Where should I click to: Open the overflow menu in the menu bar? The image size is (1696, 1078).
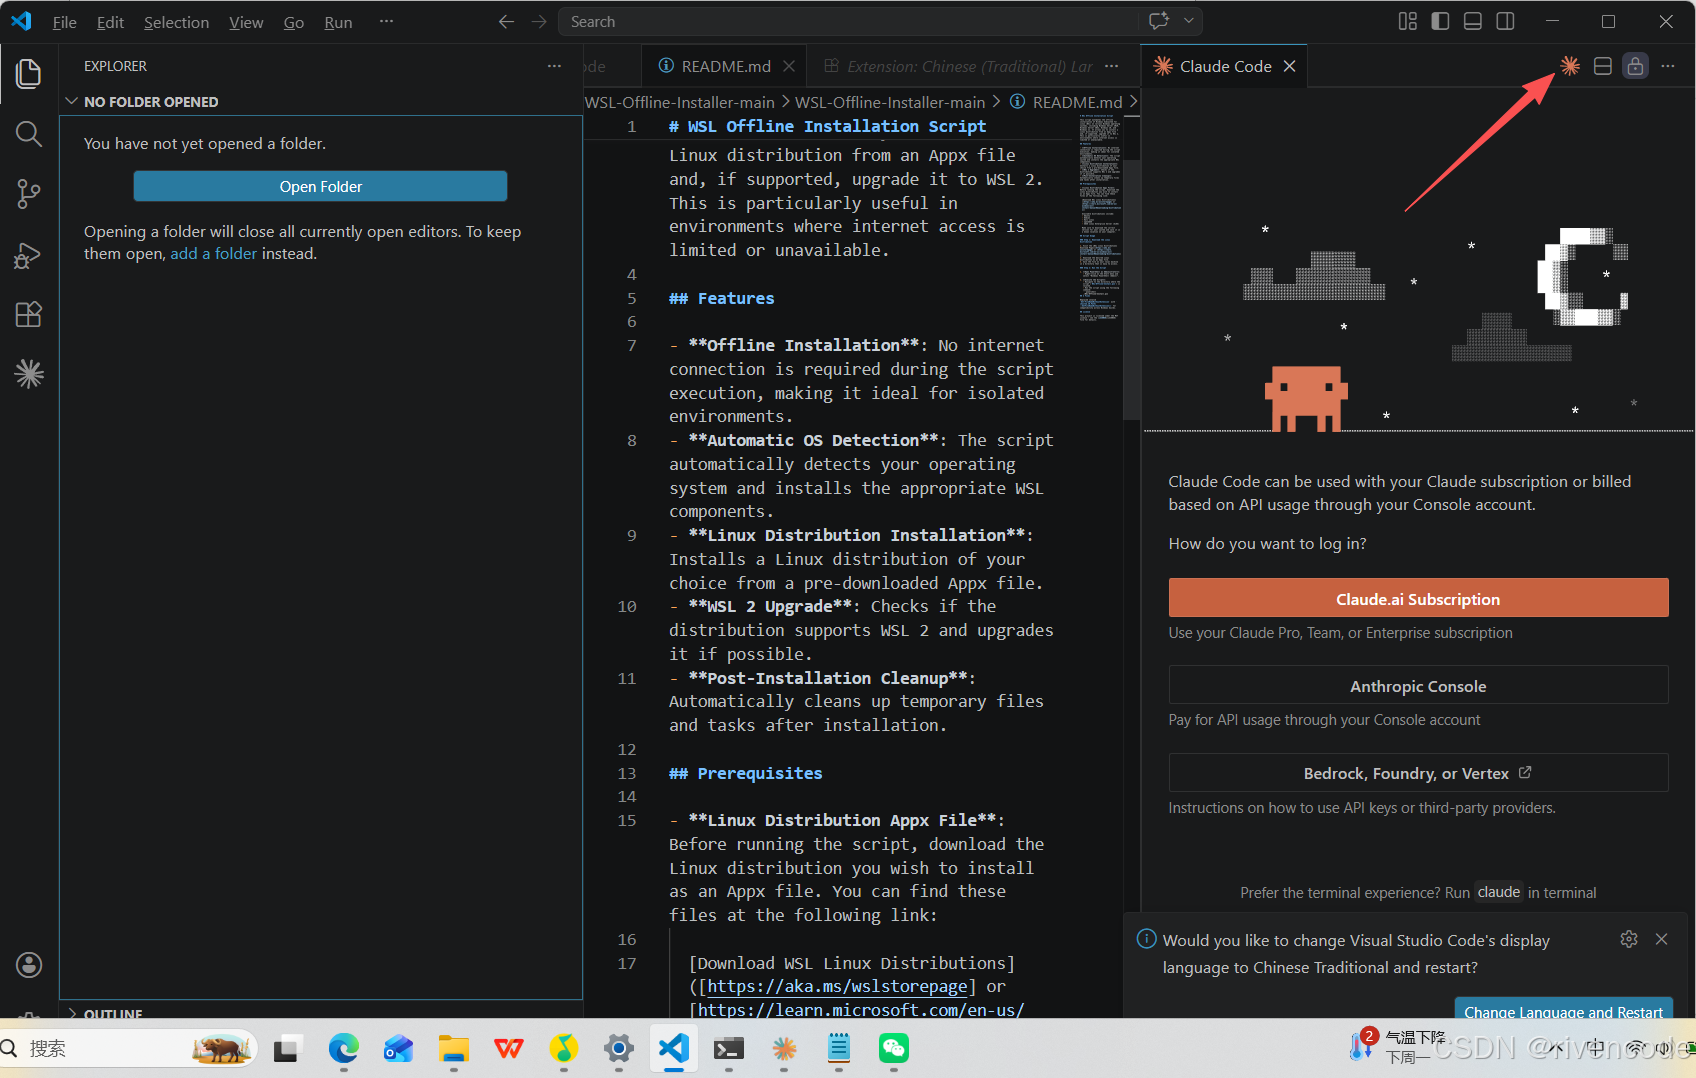(x=386, y=21)
